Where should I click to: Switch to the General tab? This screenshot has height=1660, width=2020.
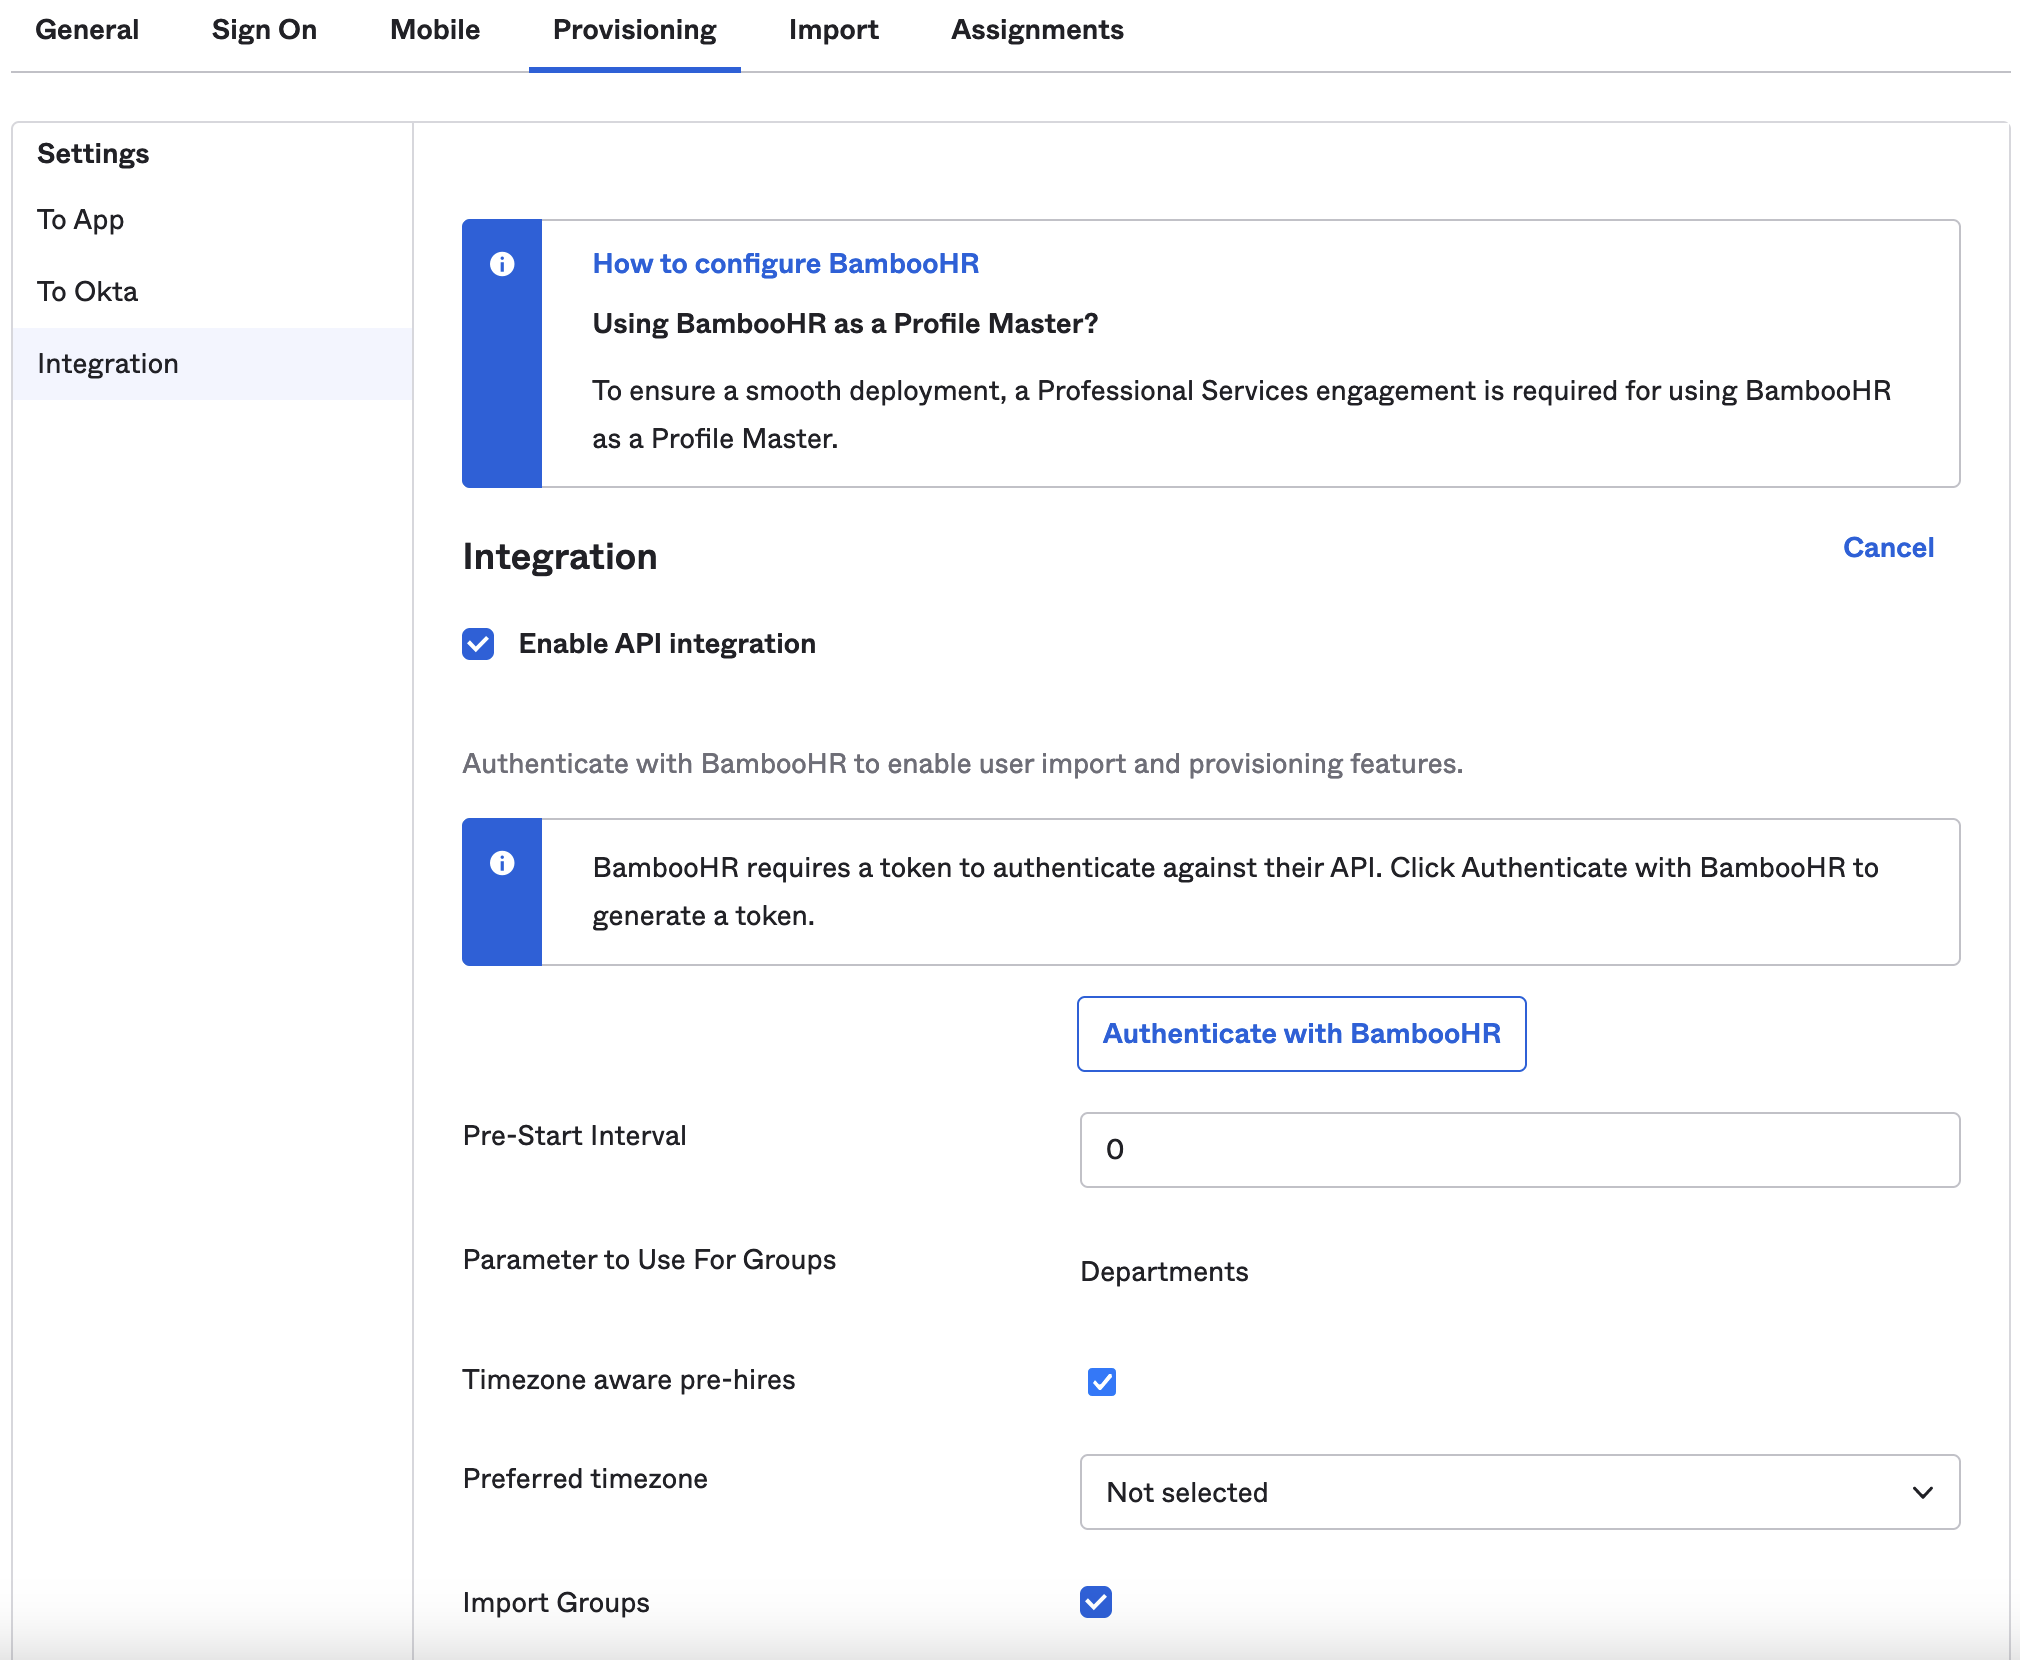point(87,30)
